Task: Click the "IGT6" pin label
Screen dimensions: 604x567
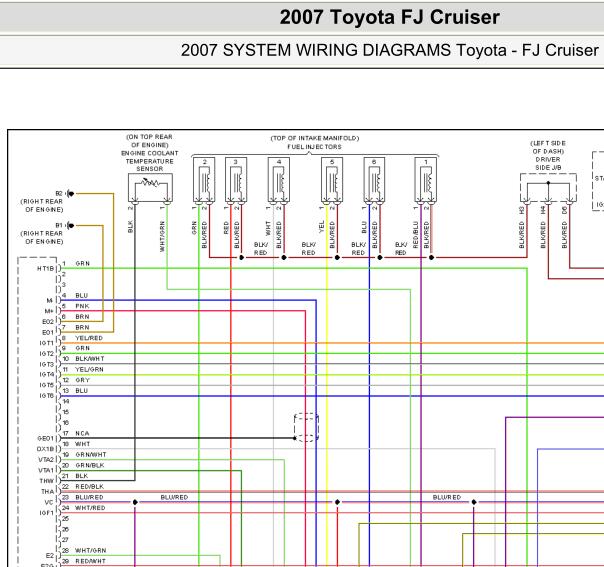Action: [47, 396]
